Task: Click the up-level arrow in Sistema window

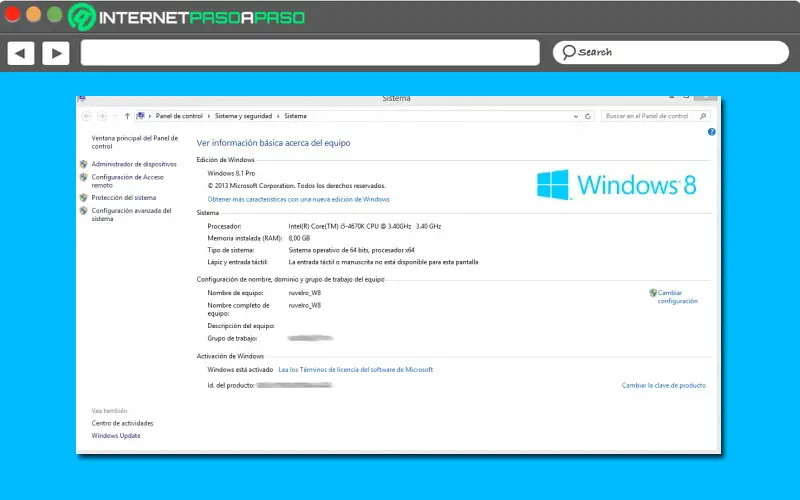Action: pos(127,116)
